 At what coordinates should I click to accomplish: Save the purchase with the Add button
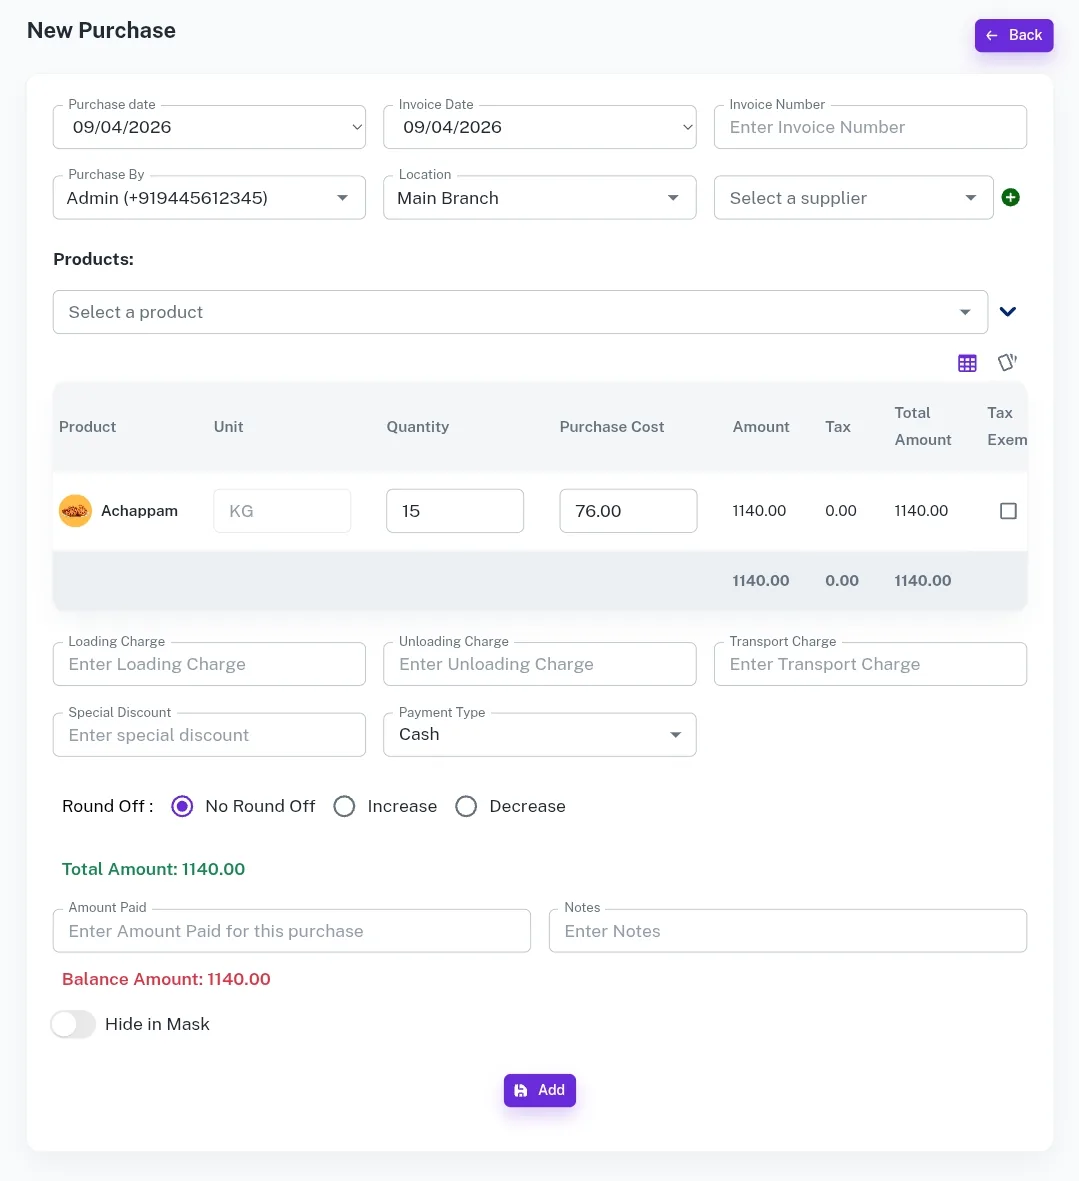point(540,1090)
